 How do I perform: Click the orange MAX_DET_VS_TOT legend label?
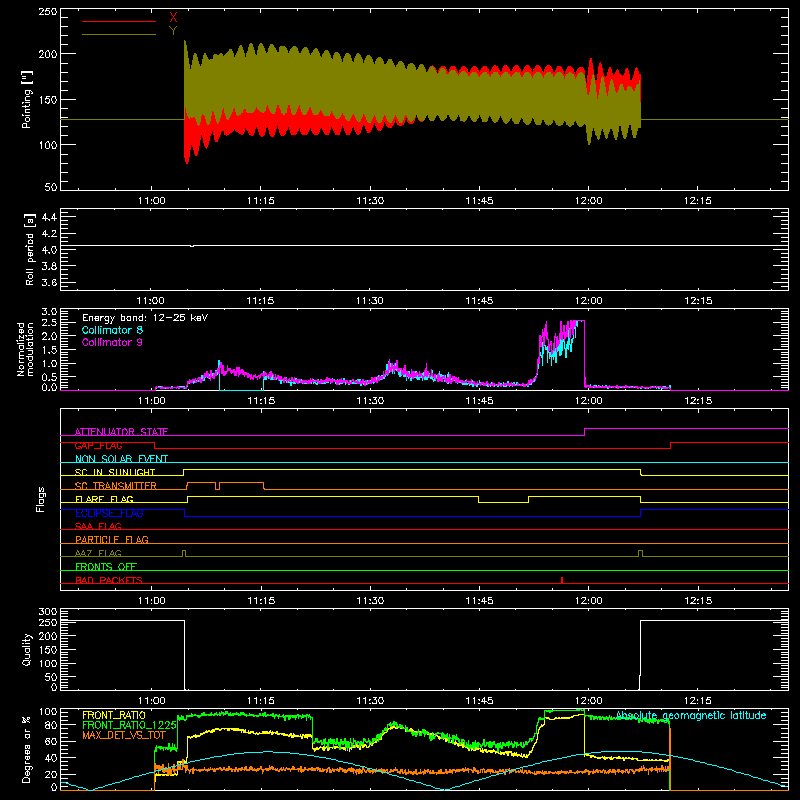[124, 735]
